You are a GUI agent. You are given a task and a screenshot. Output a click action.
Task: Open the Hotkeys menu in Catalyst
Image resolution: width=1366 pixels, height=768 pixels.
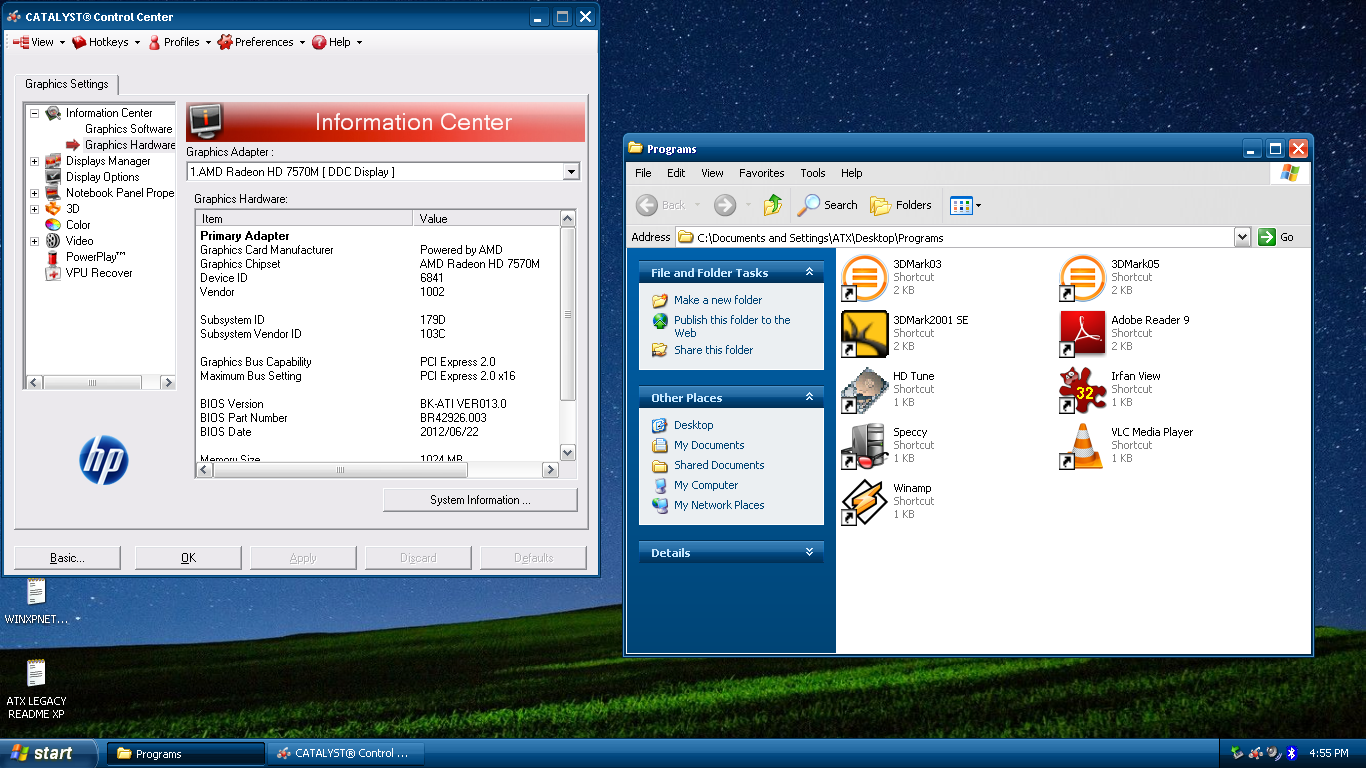pyautogui.click(x=106, y=42)
